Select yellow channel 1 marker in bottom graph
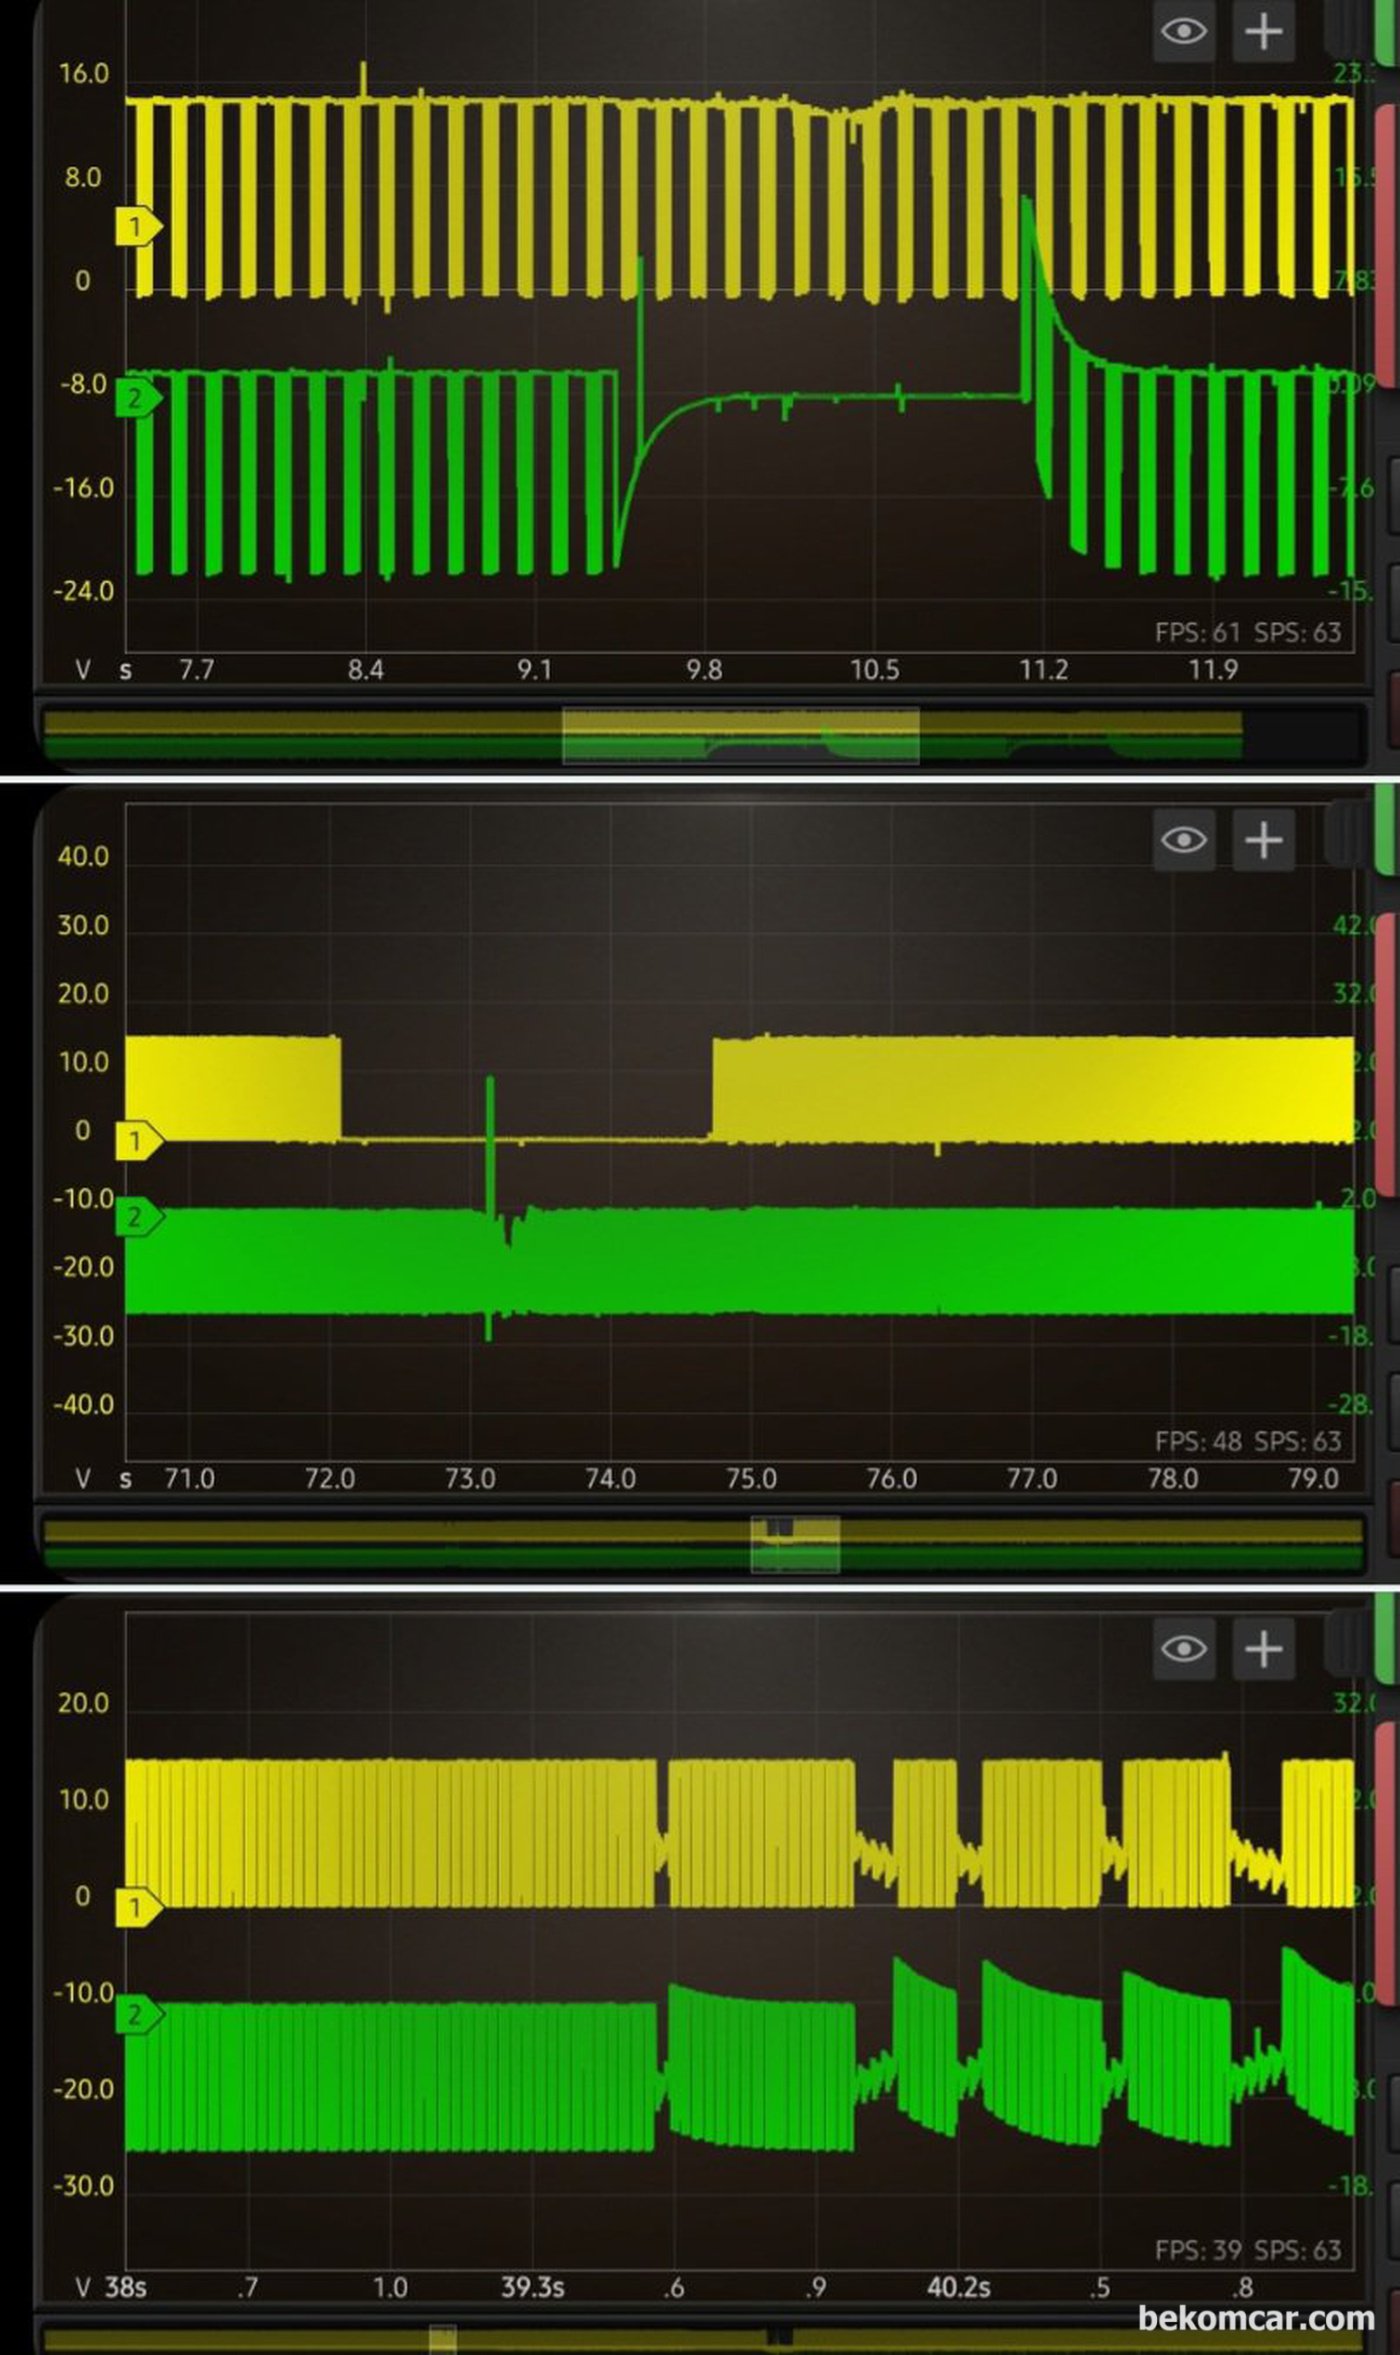Viewport: 1400px width, 2355px height. [x=138, y=1907]
